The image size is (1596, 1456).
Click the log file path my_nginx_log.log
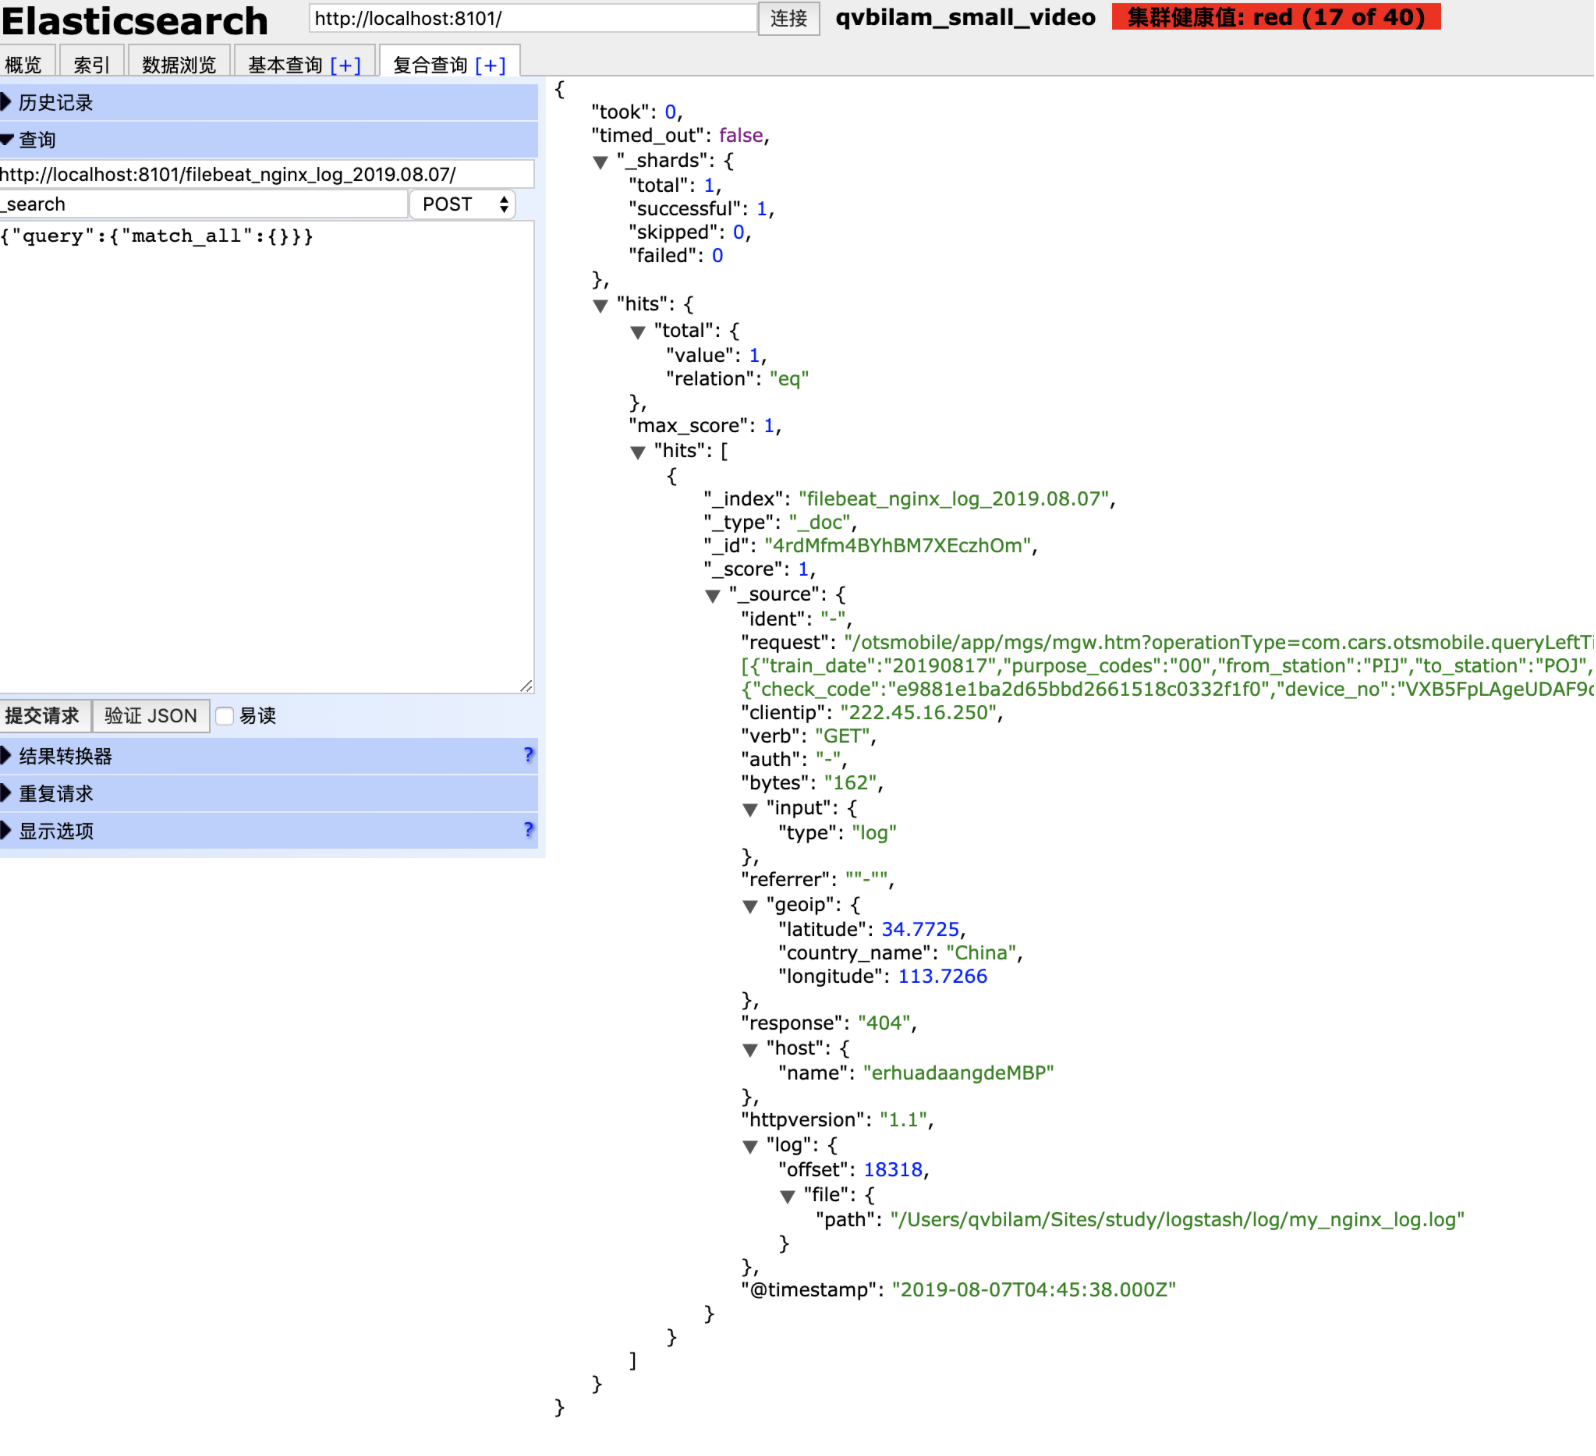1177,1220
